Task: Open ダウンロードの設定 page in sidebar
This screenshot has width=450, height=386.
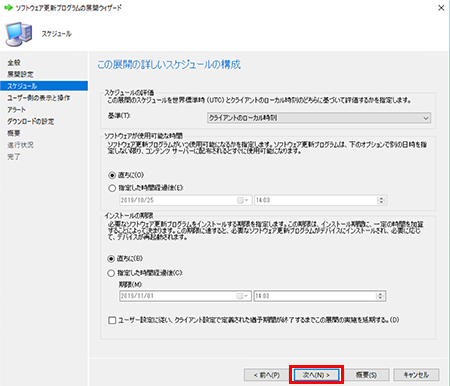Action: (x=31, y=121)
